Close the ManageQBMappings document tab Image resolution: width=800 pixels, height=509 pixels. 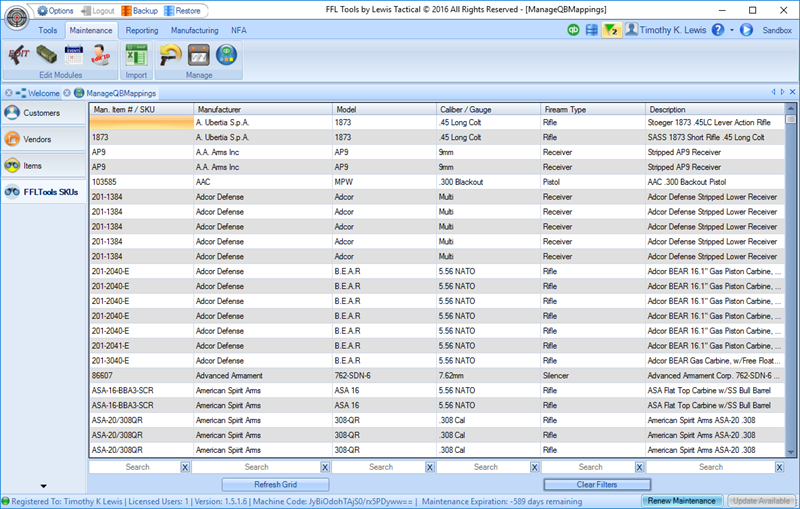(67, 93)
